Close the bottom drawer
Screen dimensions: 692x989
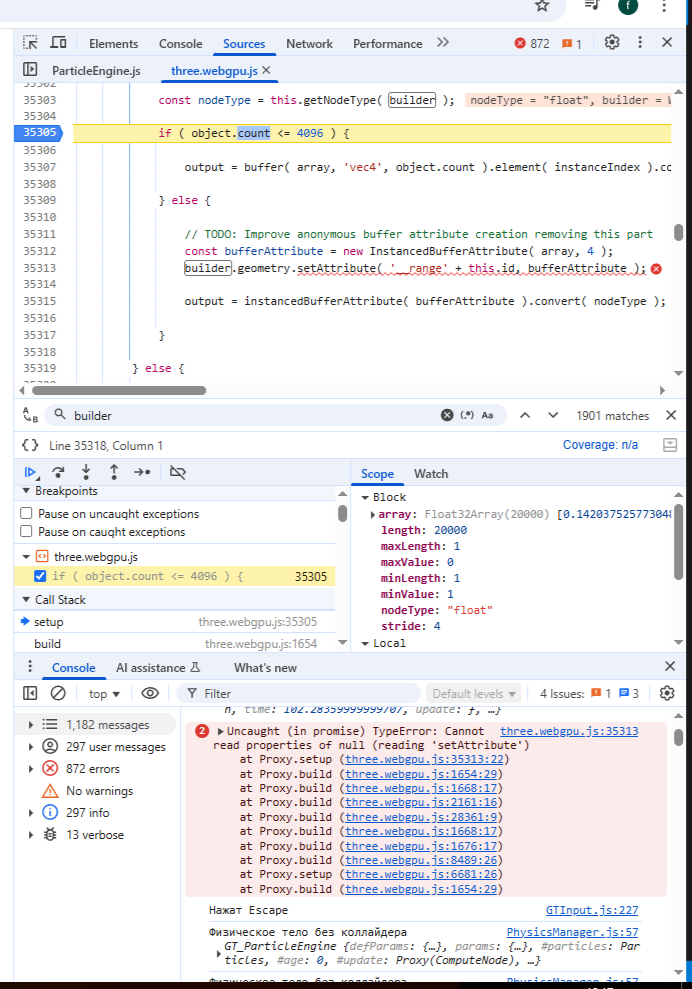(x=670, y=667)
